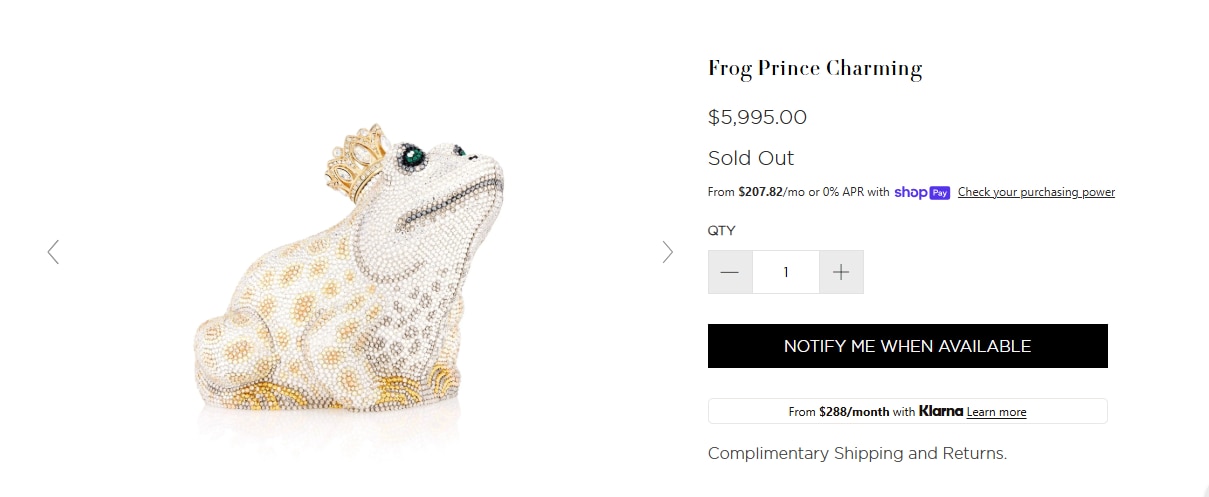This screenshot has height=497, width=1209.
Task: Advance to the next product image
Action: click(667, 252)
